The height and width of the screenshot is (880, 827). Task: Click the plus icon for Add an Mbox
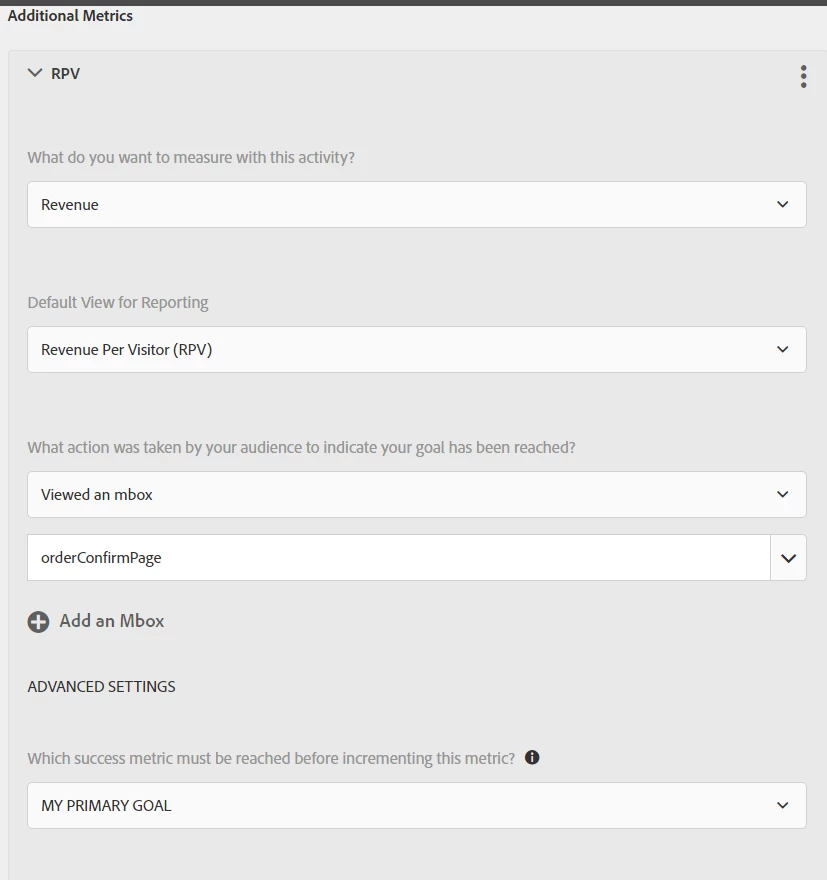tap(38, 622)
